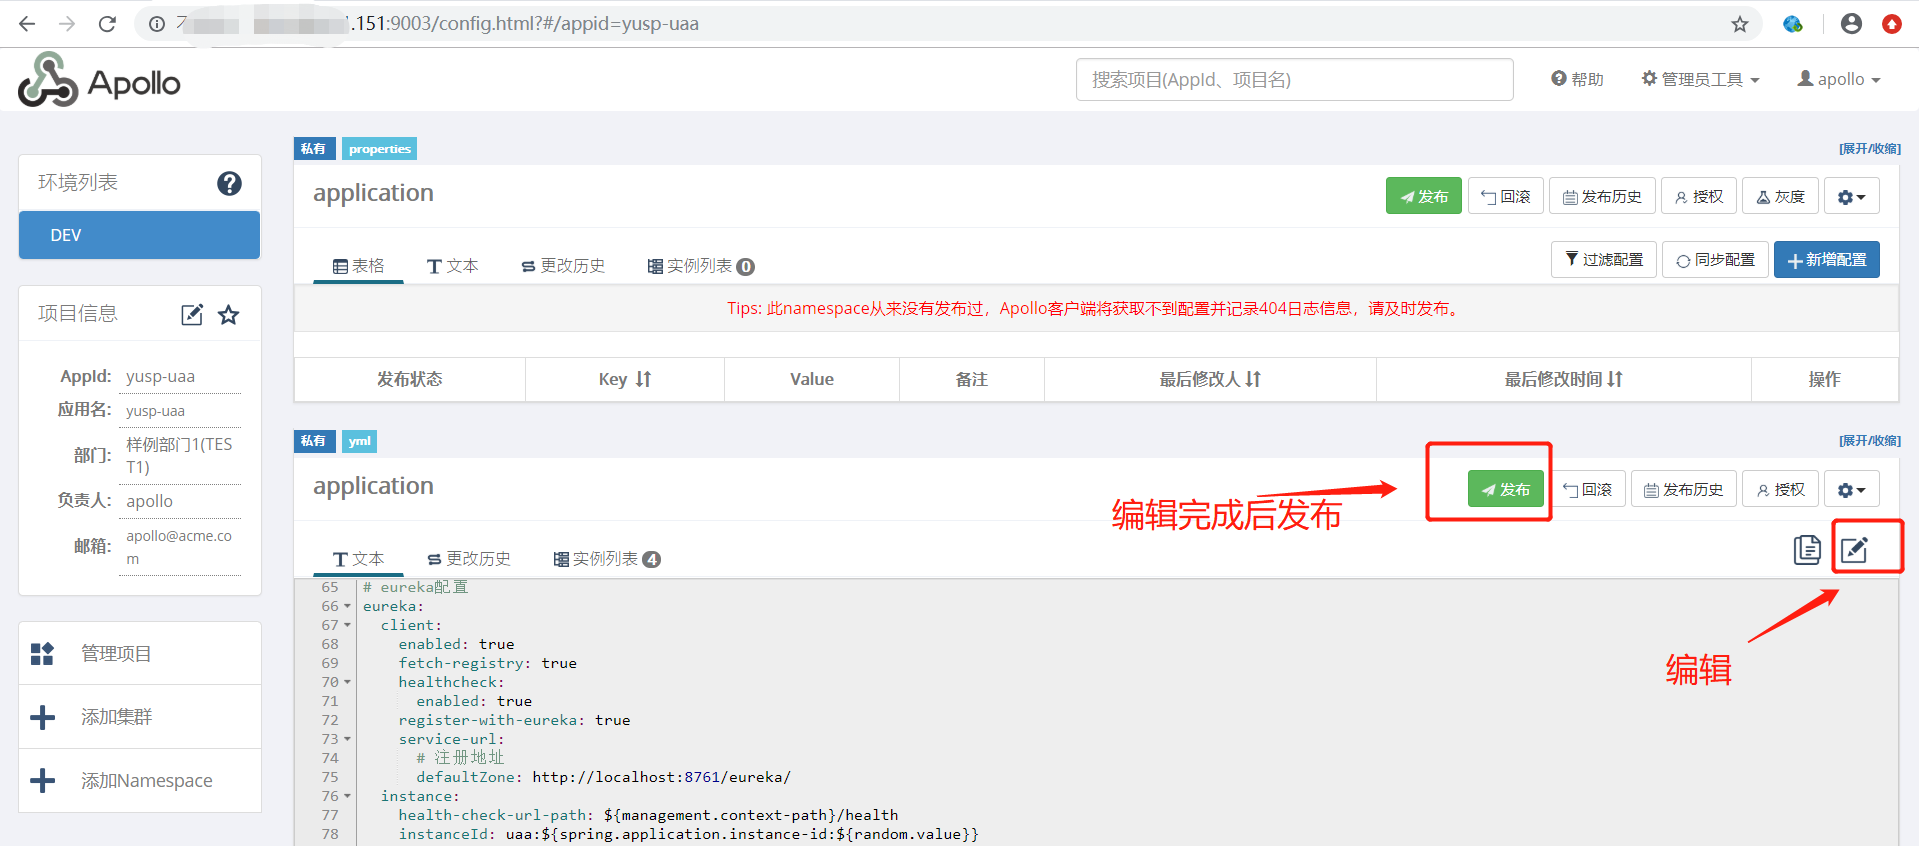Open 发布历史 for yml namespace
1919x846 pixels.
1684,489
